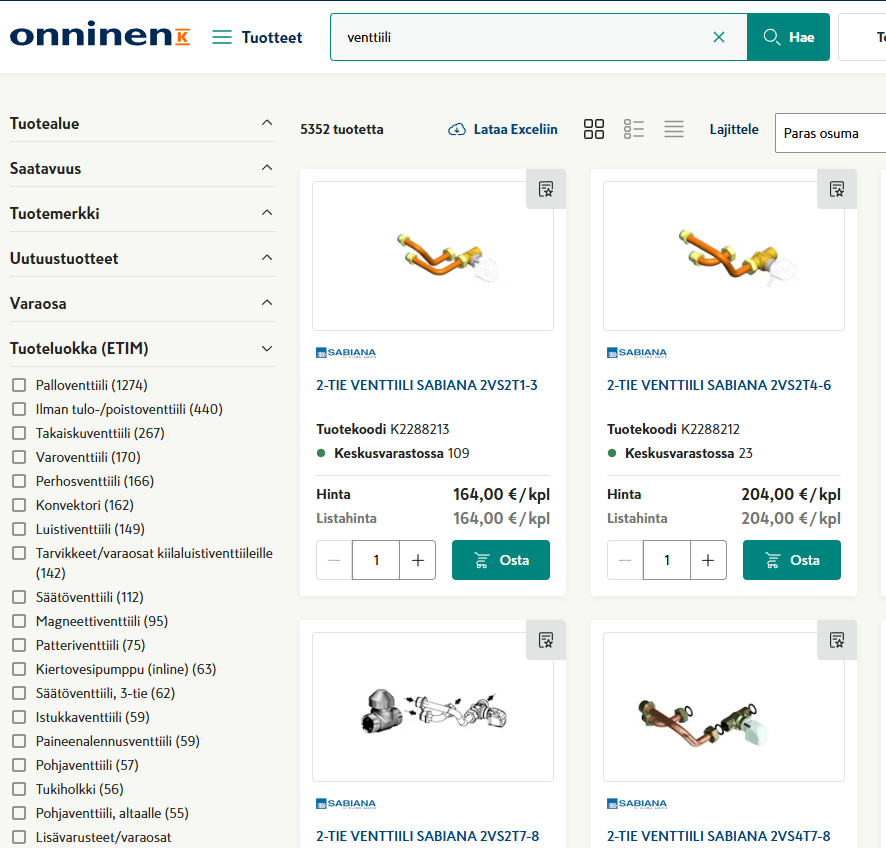886x848 pixels.
Task: Check the Pohjaventtiili (57) filter
Action: point(19,766)
